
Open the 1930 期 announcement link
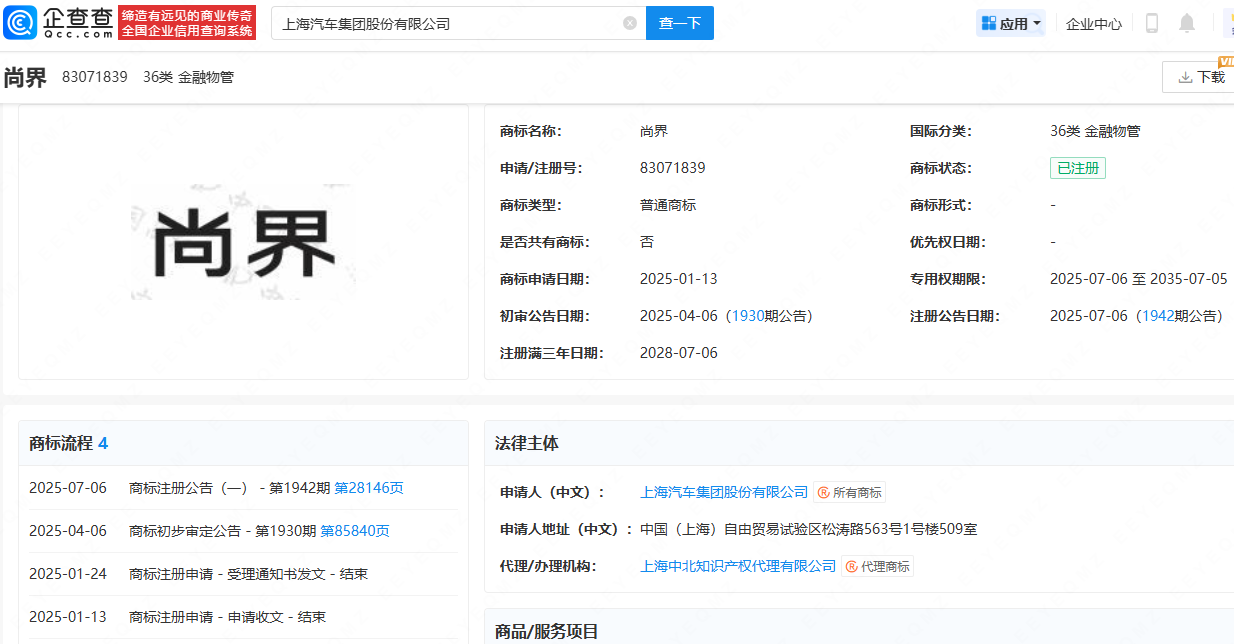pos(748,316)
